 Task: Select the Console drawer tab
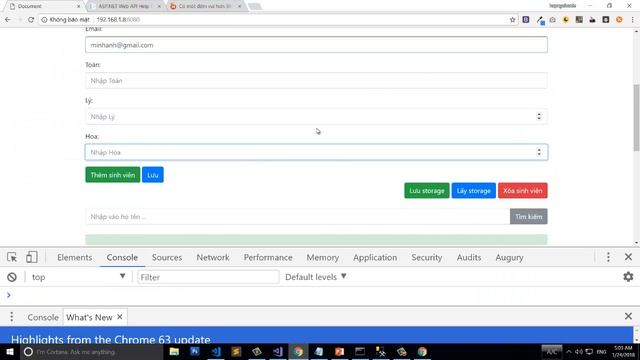click(x=43, y=317)
